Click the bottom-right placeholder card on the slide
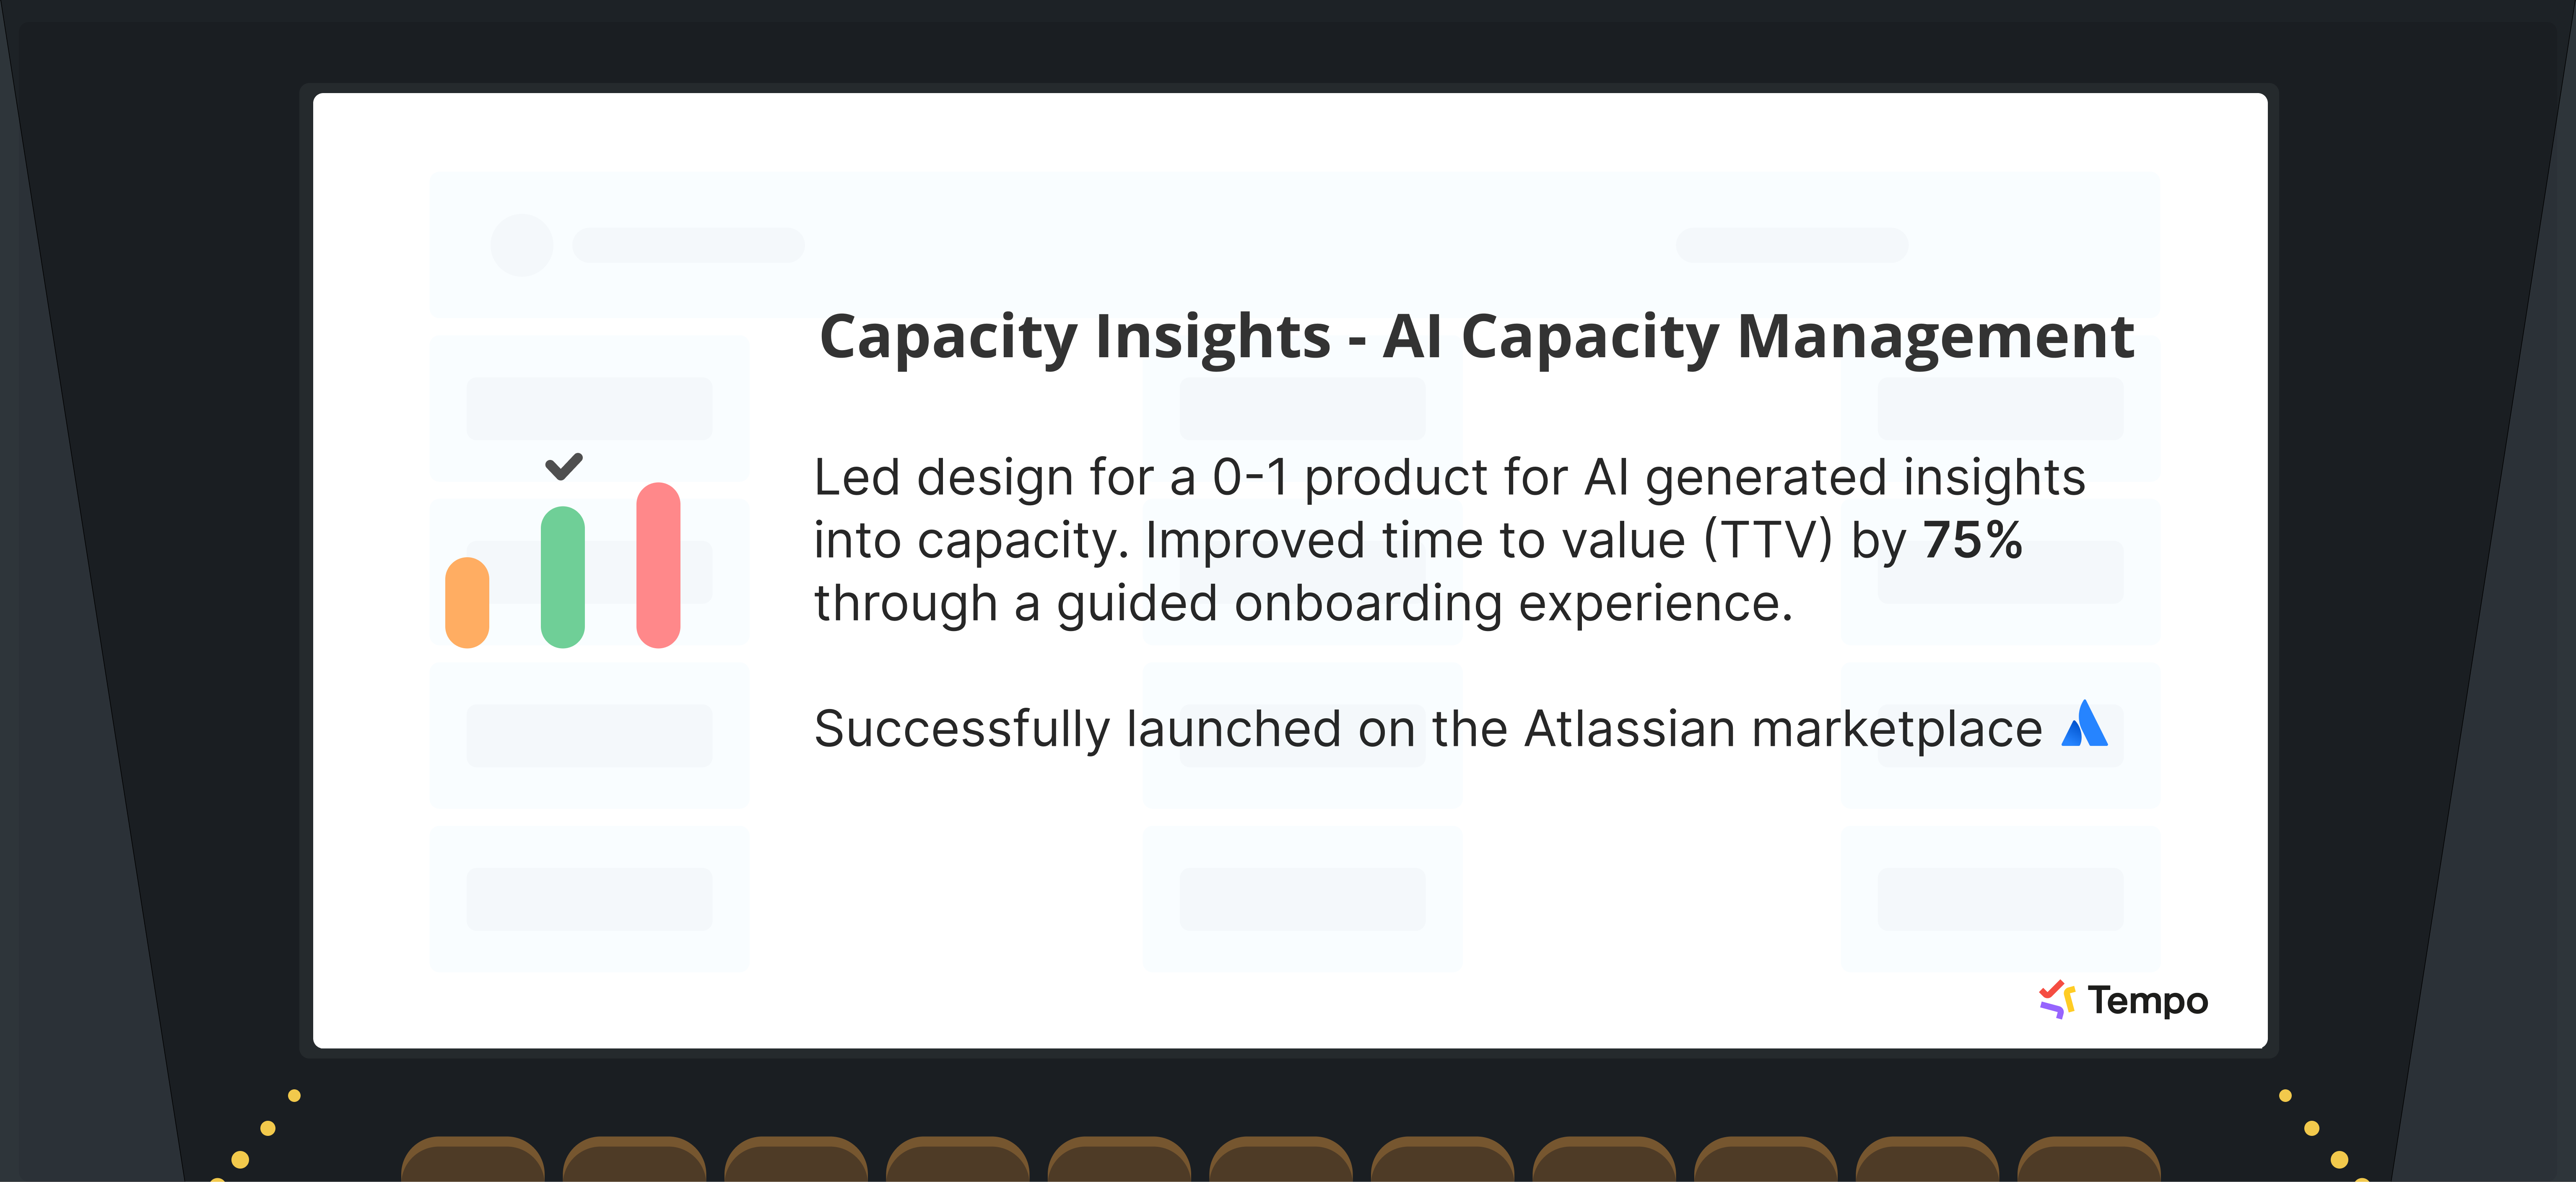 pos(2000,898)
